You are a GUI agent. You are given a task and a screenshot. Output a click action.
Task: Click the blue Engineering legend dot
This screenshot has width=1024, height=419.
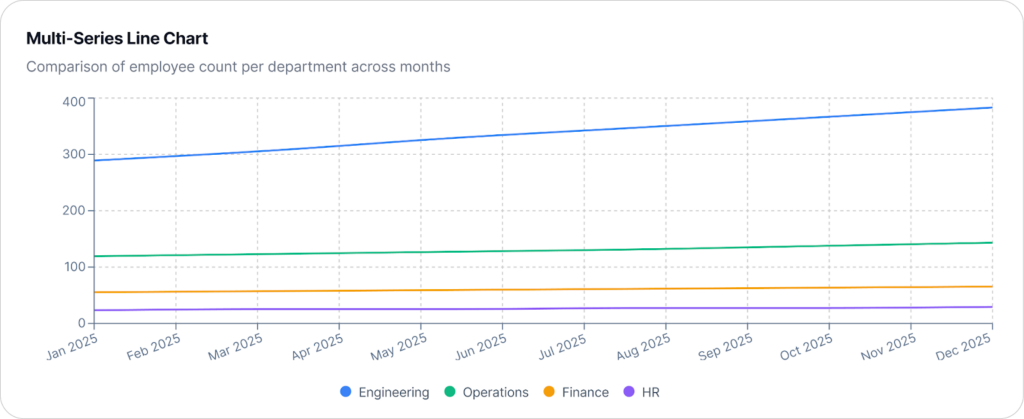click(x=347, y=392)
